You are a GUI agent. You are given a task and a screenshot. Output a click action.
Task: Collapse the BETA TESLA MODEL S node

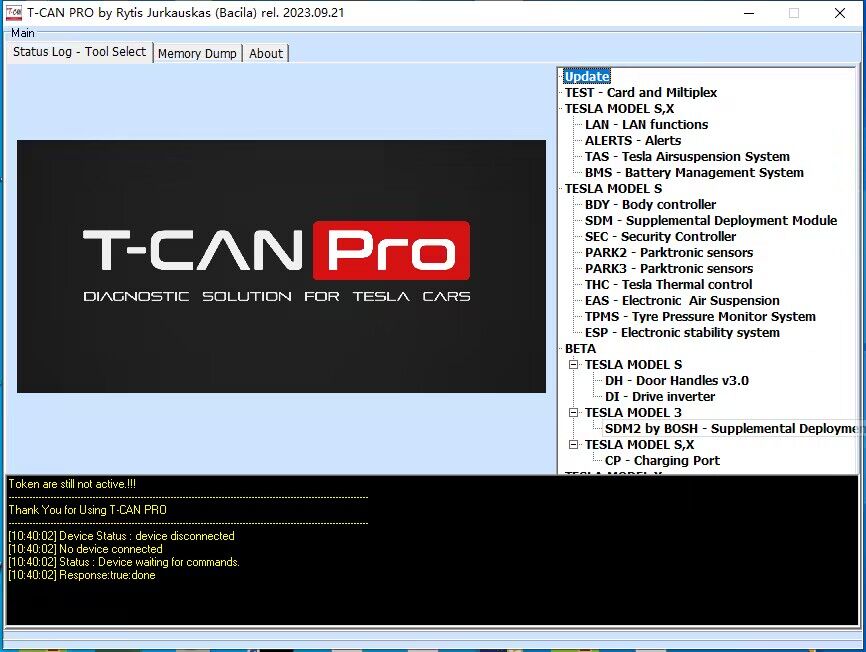point(574,364)
